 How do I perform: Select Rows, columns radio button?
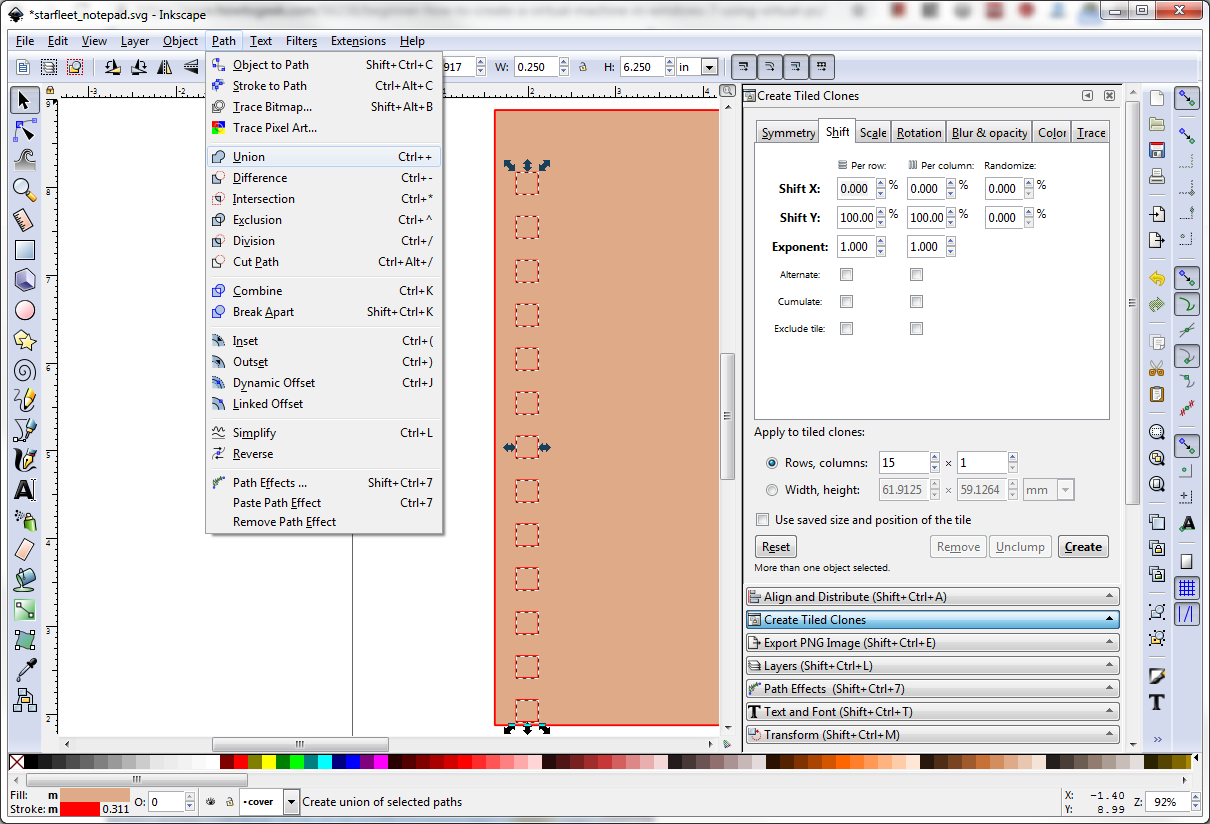click(x=771, y=463)
